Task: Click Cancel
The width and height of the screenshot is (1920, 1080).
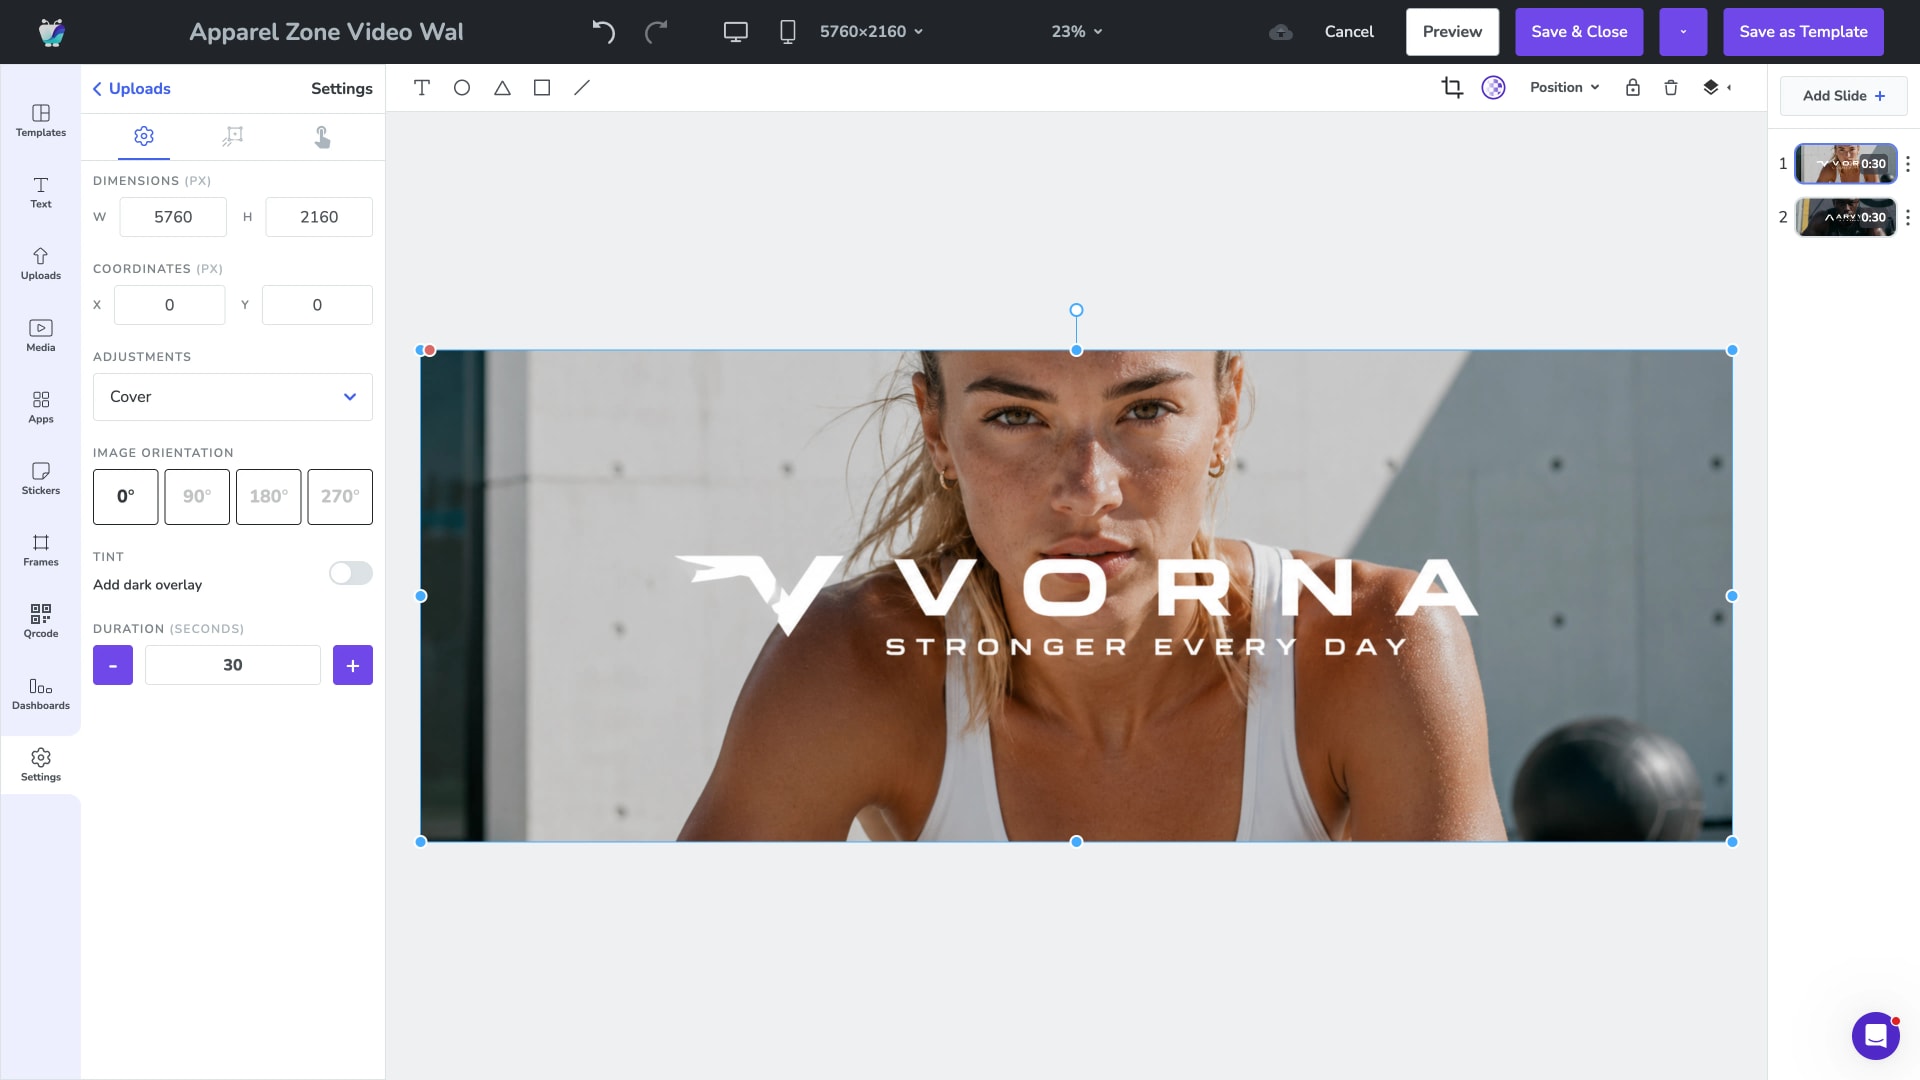Action: 1349,32
